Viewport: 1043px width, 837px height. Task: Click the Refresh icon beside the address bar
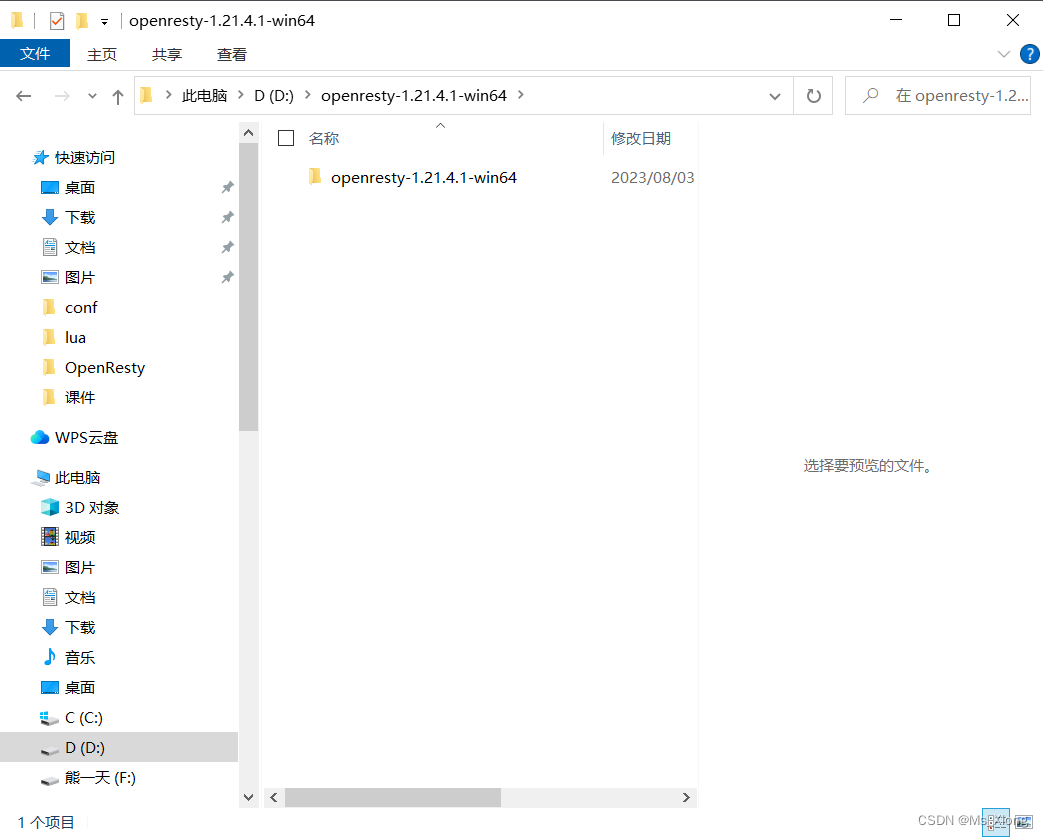click(813, 95)
